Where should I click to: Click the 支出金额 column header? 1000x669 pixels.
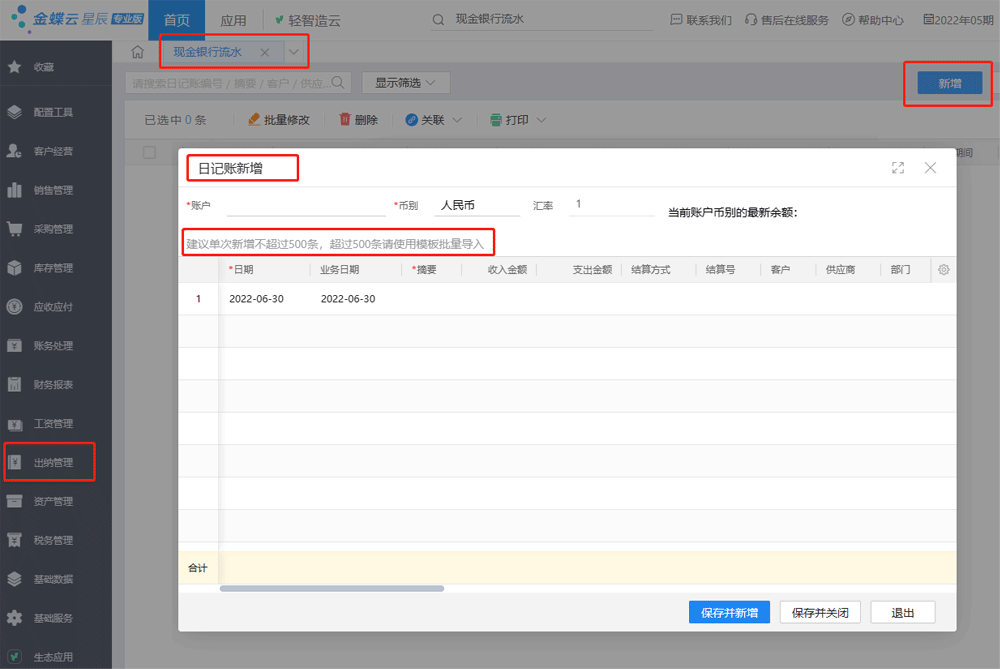point(592,270)
